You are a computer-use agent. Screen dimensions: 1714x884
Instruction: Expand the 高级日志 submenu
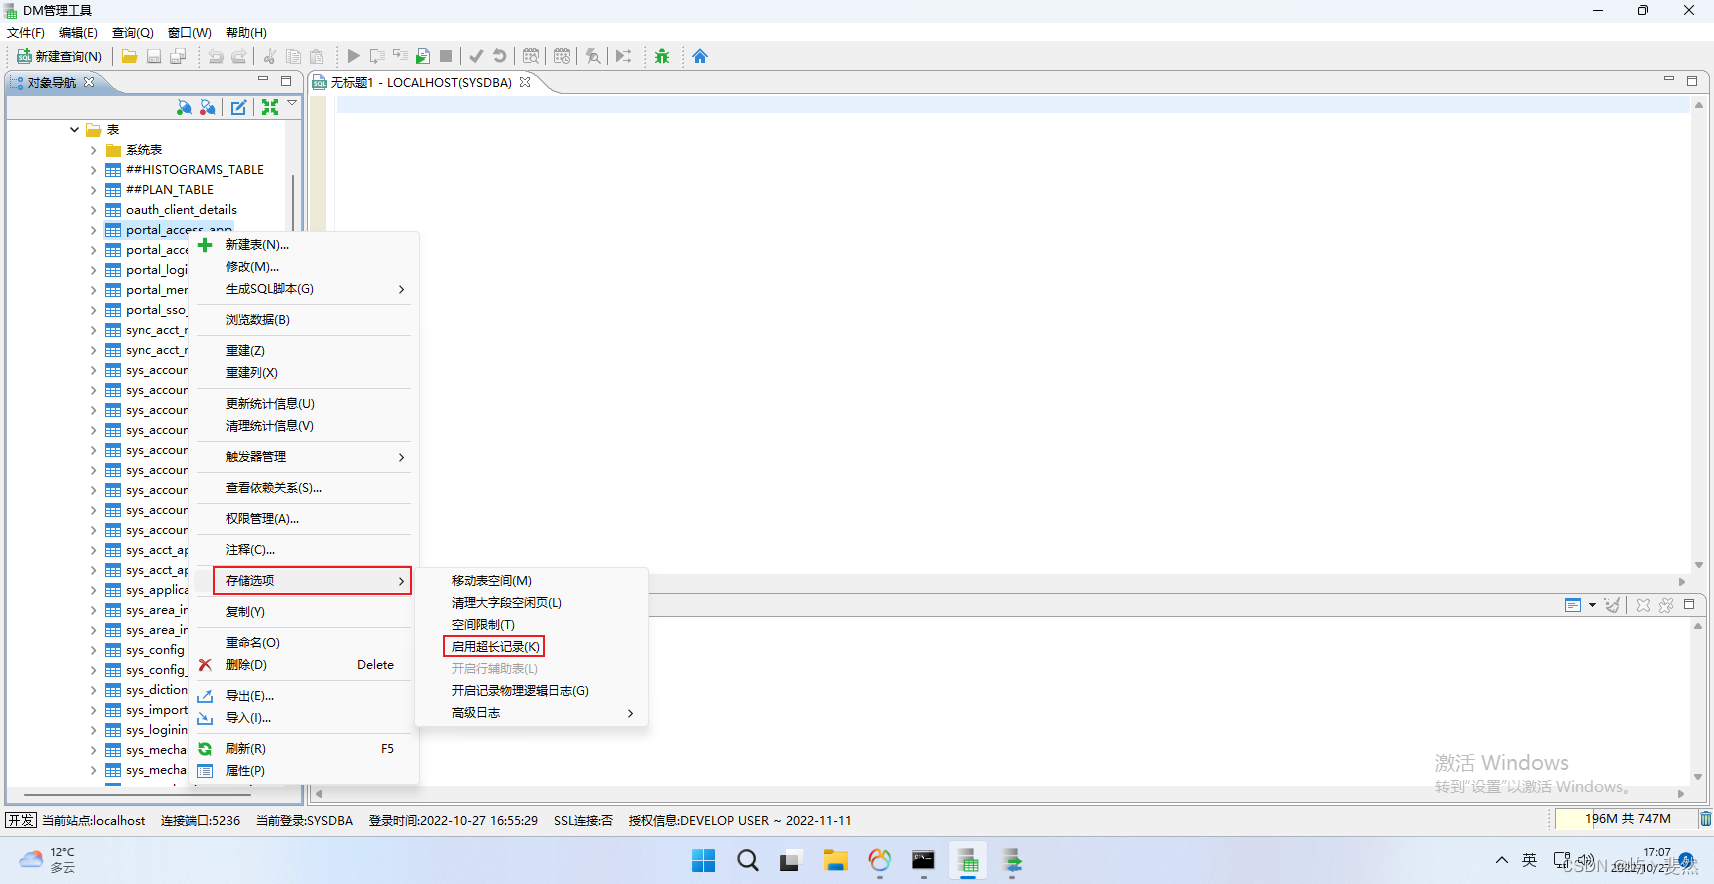(x=531, y=713)
